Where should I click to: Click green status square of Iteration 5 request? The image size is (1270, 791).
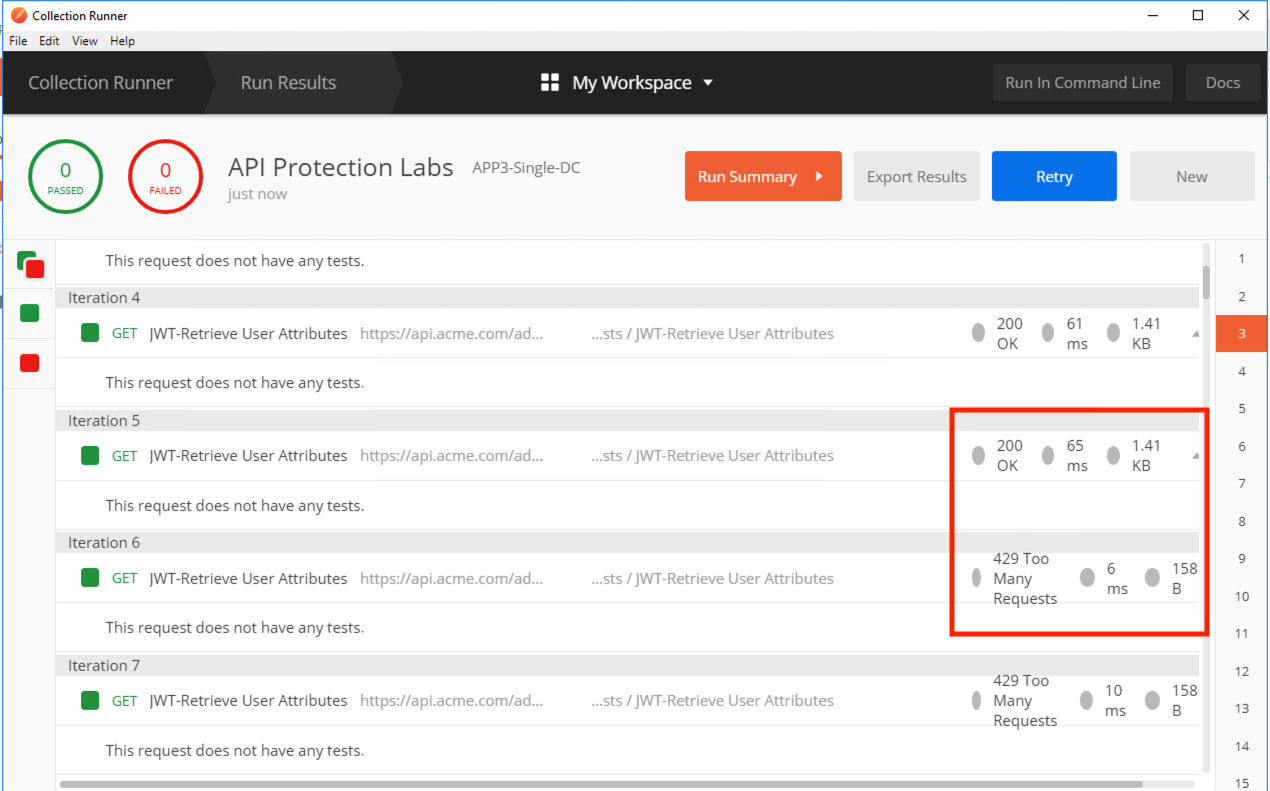click(x=90, y=456)
